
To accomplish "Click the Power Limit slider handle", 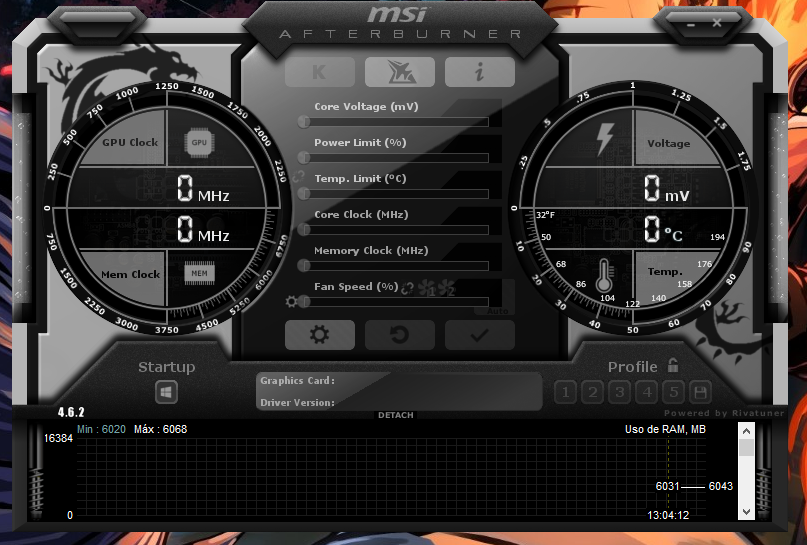I will [x=304, y=157].
